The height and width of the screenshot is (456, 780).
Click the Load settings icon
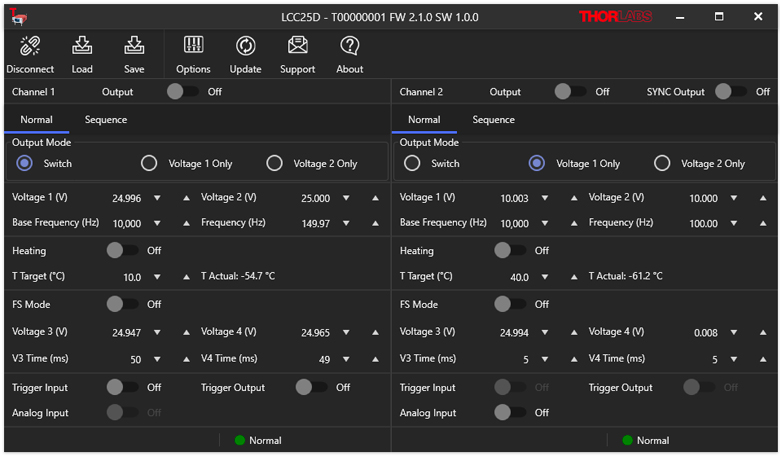tap(82, 46)
